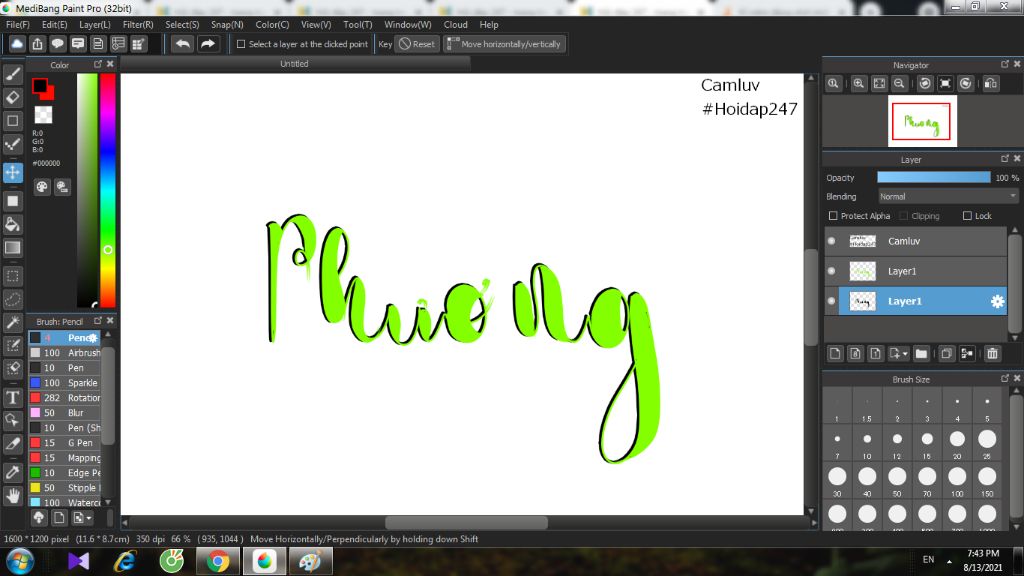Open the File menu
The width and height of the screenshot is (1024, 576).
coord(18,25)
